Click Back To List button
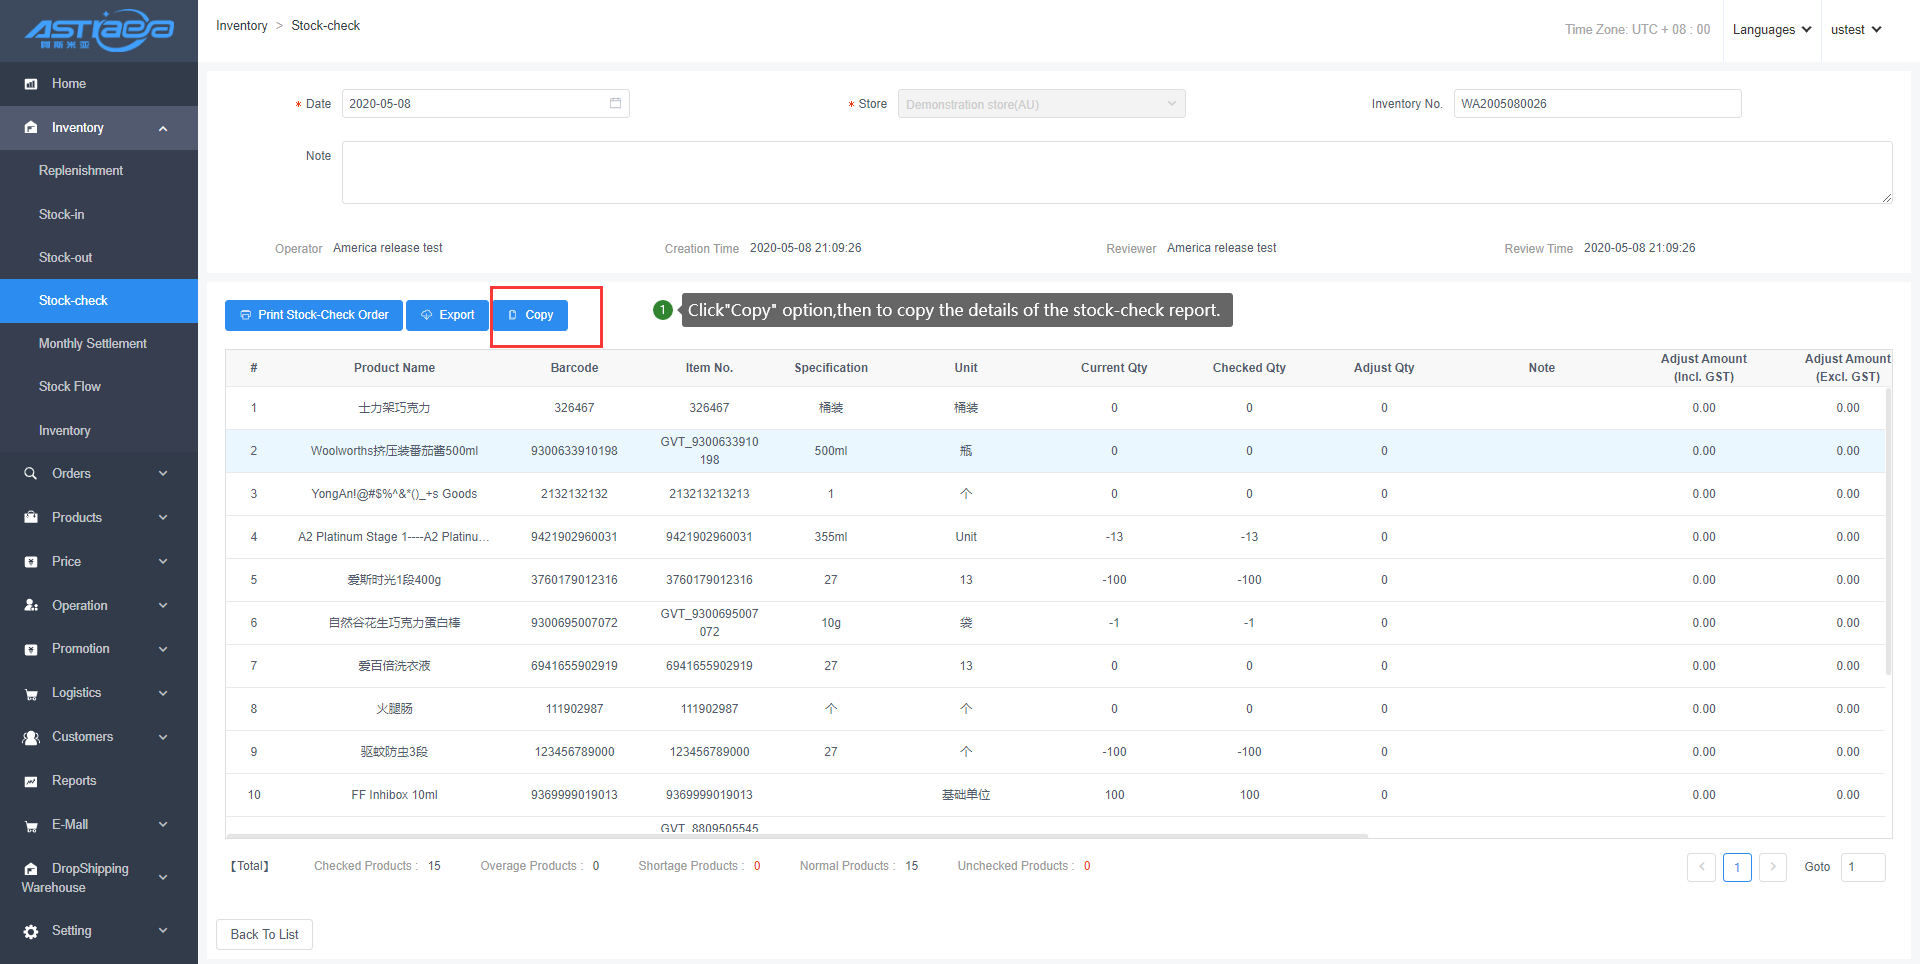The width and height of the screenshot is (1920, 964). point(264,935)
